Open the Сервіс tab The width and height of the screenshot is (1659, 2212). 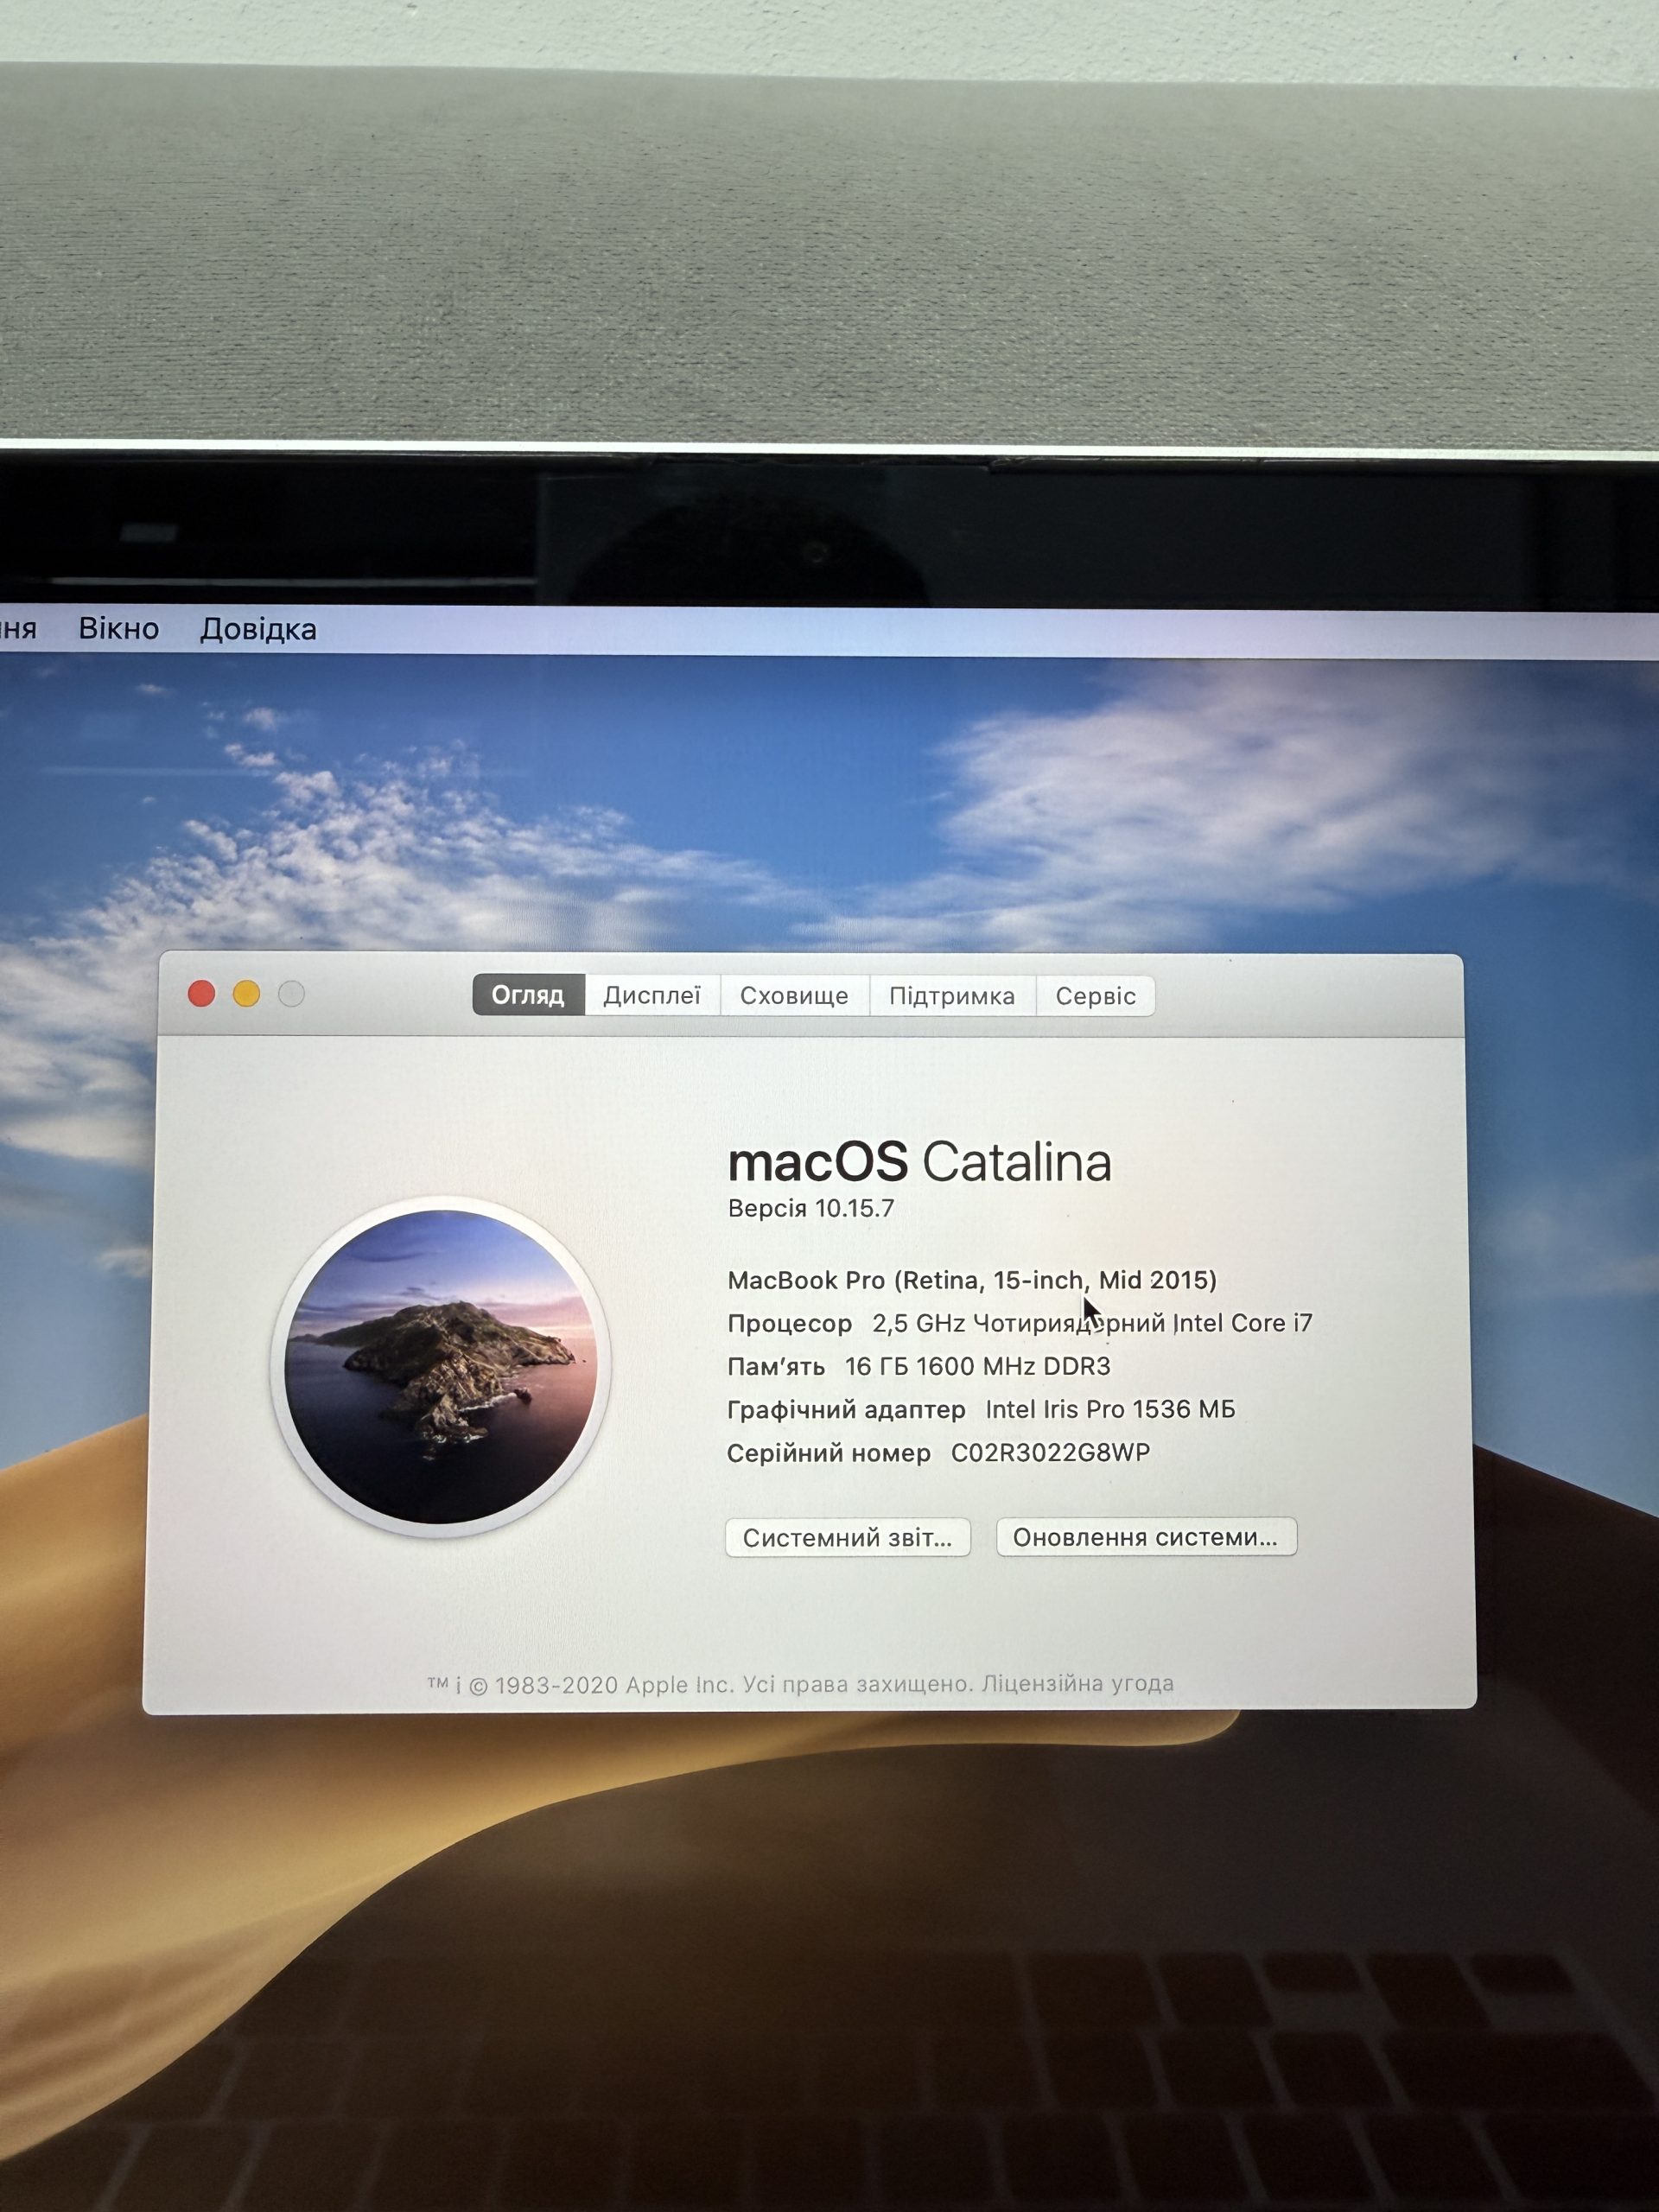(x=1095, y=996)
